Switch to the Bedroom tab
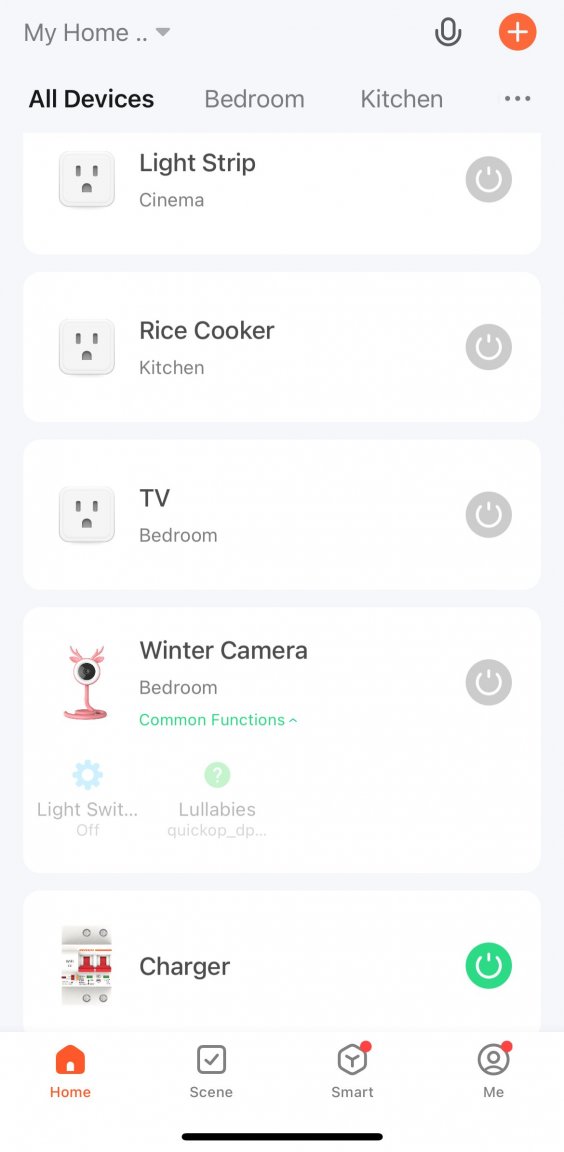Screen dimensions: 564x1152 click(254, 99)
